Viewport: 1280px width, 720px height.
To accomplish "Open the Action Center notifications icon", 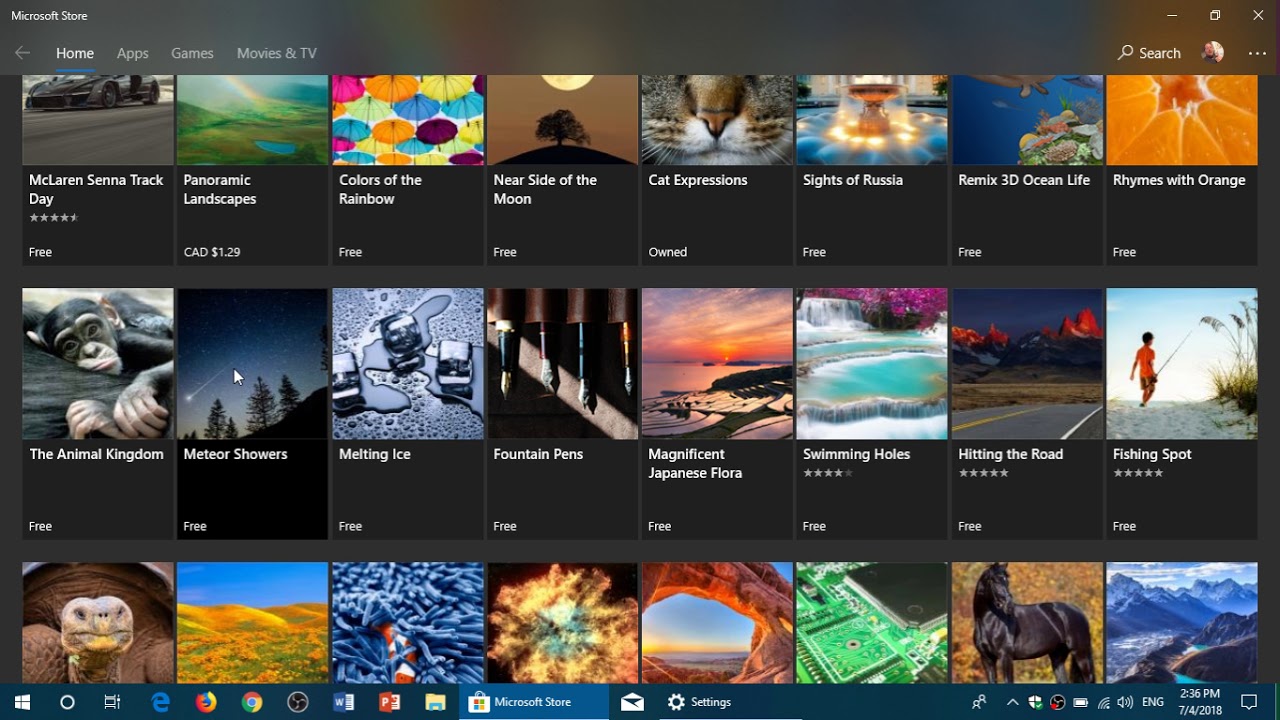I will [1249, 702].
